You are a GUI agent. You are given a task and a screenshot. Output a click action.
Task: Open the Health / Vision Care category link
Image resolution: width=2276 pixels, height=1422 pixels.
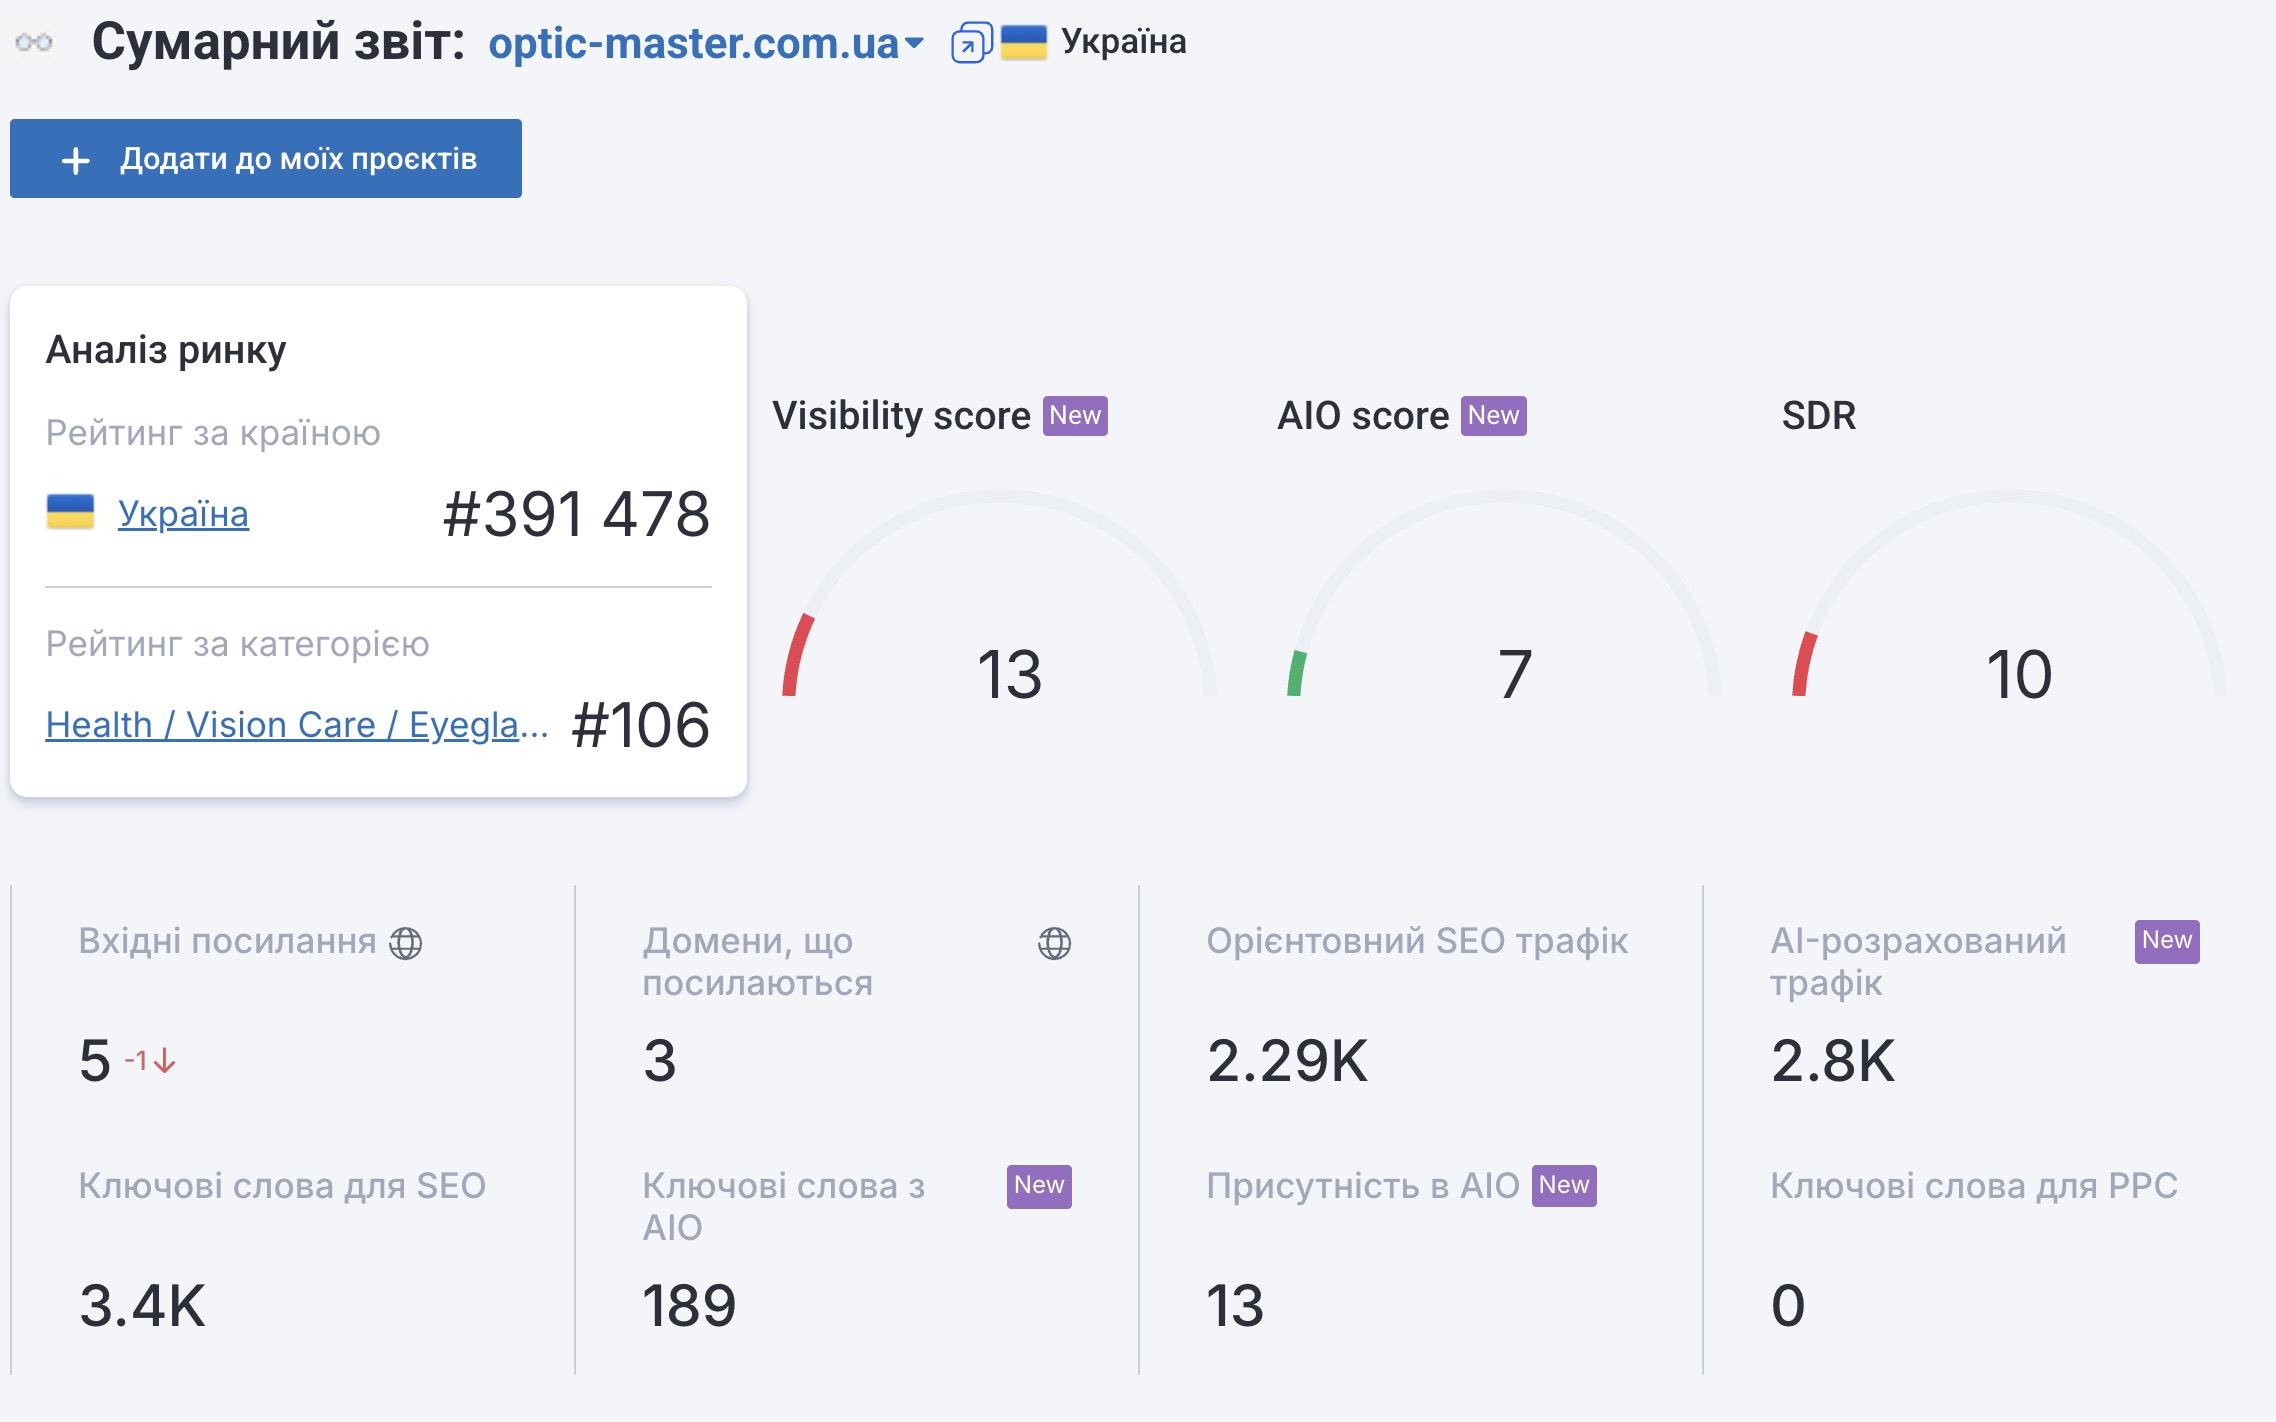coord(297,725)
